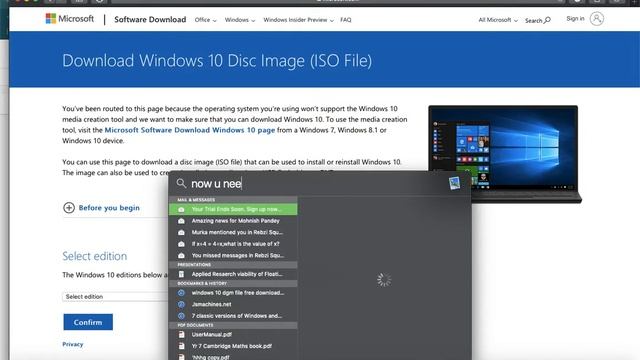Select 'If x+4 = 4+x' mail result
Image resolution: width=640 pixels, height=360 pixels.
click(233, 244)
